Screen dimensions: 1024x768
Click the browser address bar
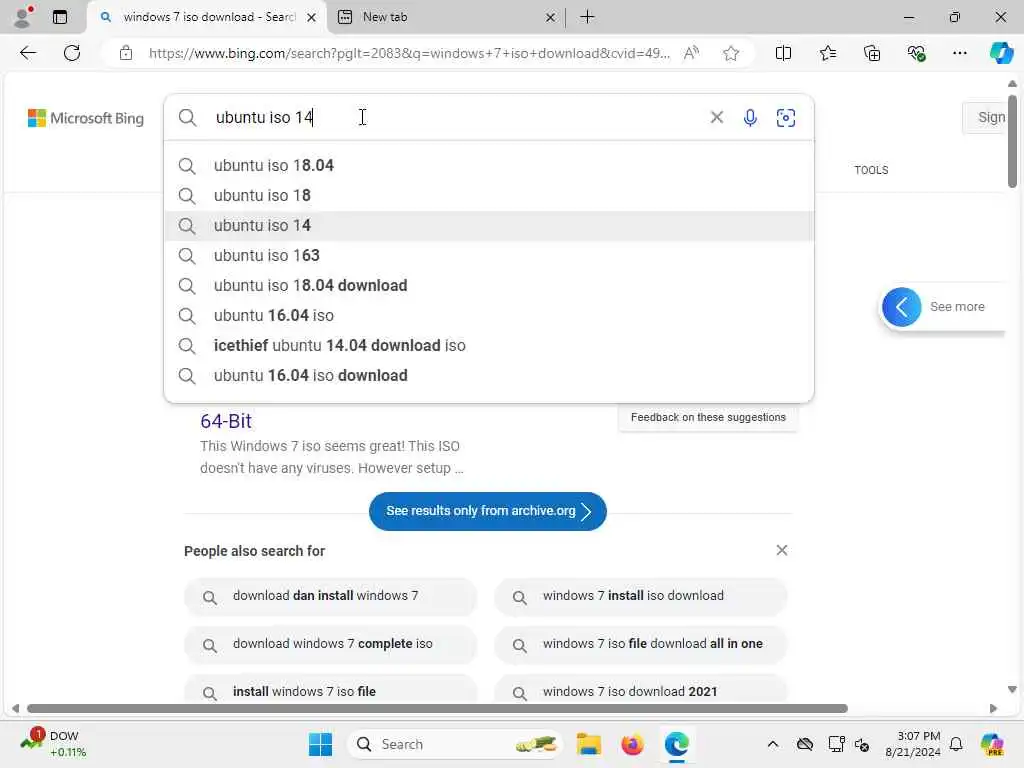(x=409, y=53)
